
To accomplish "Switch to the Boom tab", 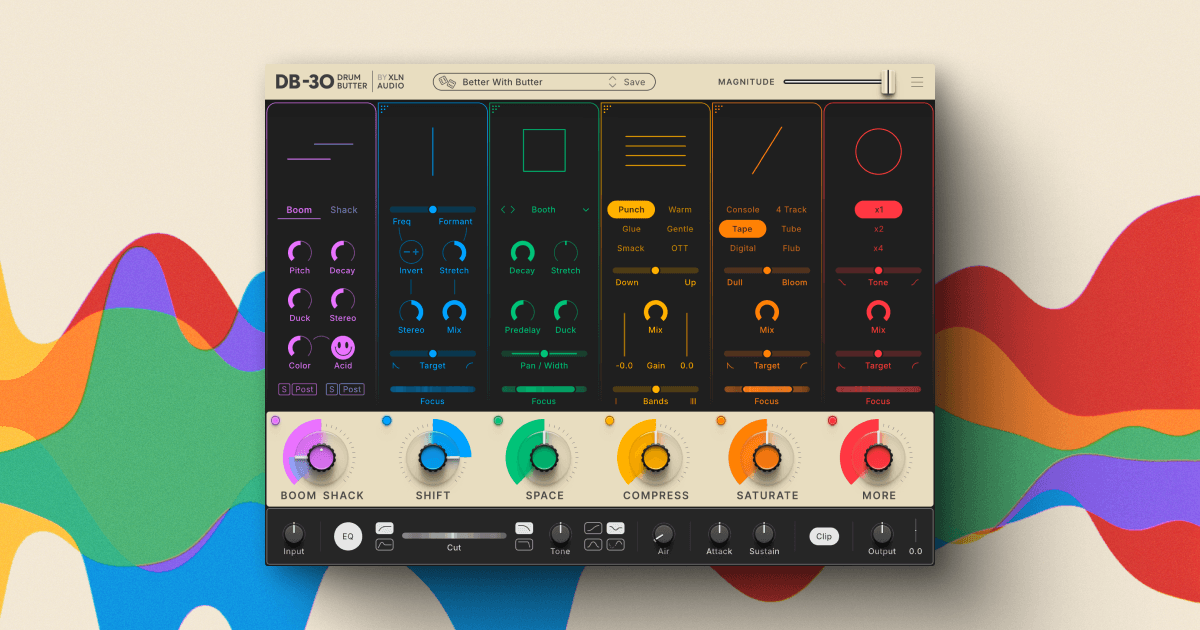I will (x=298, y=210).
